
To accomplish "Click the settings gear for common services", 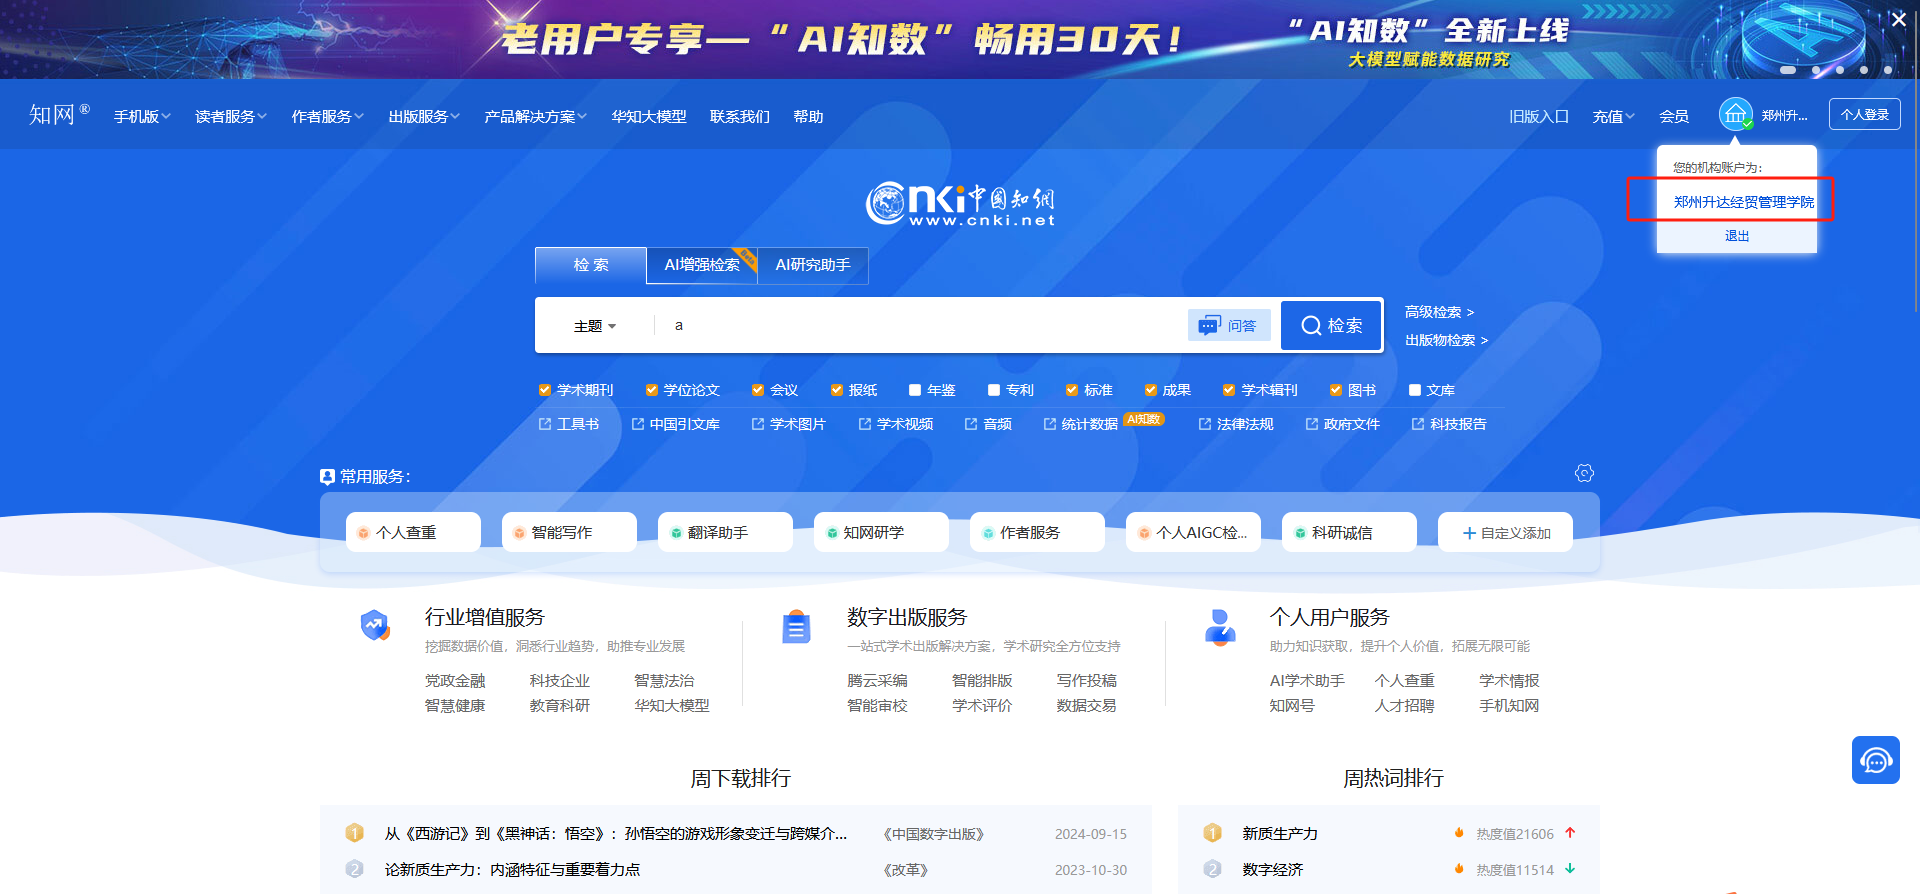I will pyautogui.click(x=1584, y=473).
